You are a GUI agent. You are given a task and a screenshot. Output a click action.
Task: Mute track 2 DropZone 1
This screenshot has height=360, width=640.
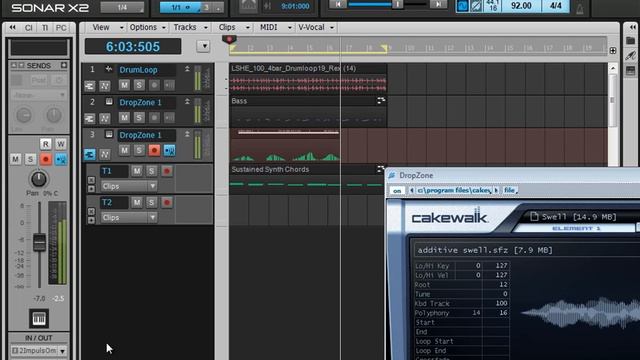(124, 118)
